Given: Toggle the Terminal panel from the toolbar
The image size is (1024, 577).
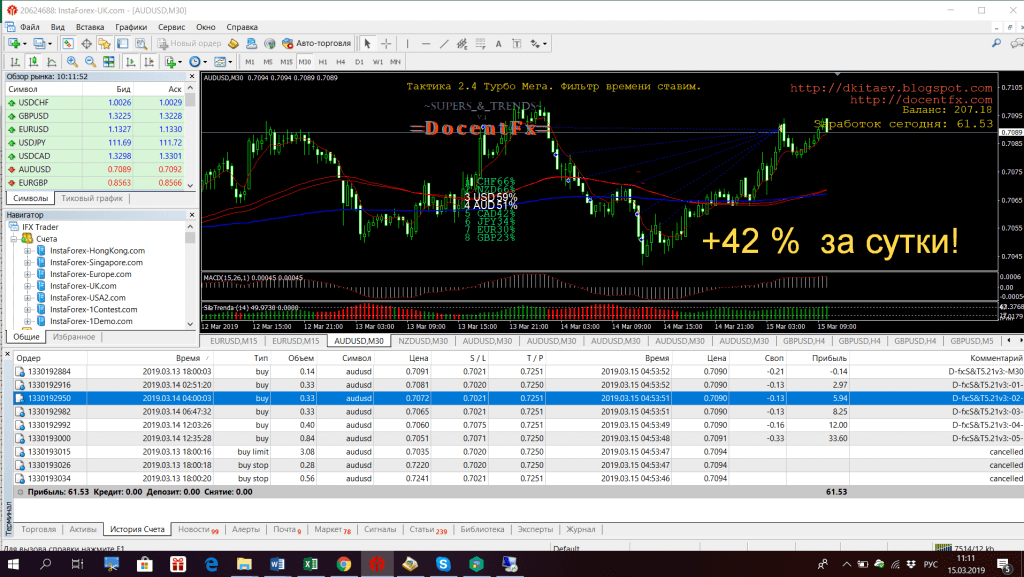Looking at the screenshot, I should point(123,44).
